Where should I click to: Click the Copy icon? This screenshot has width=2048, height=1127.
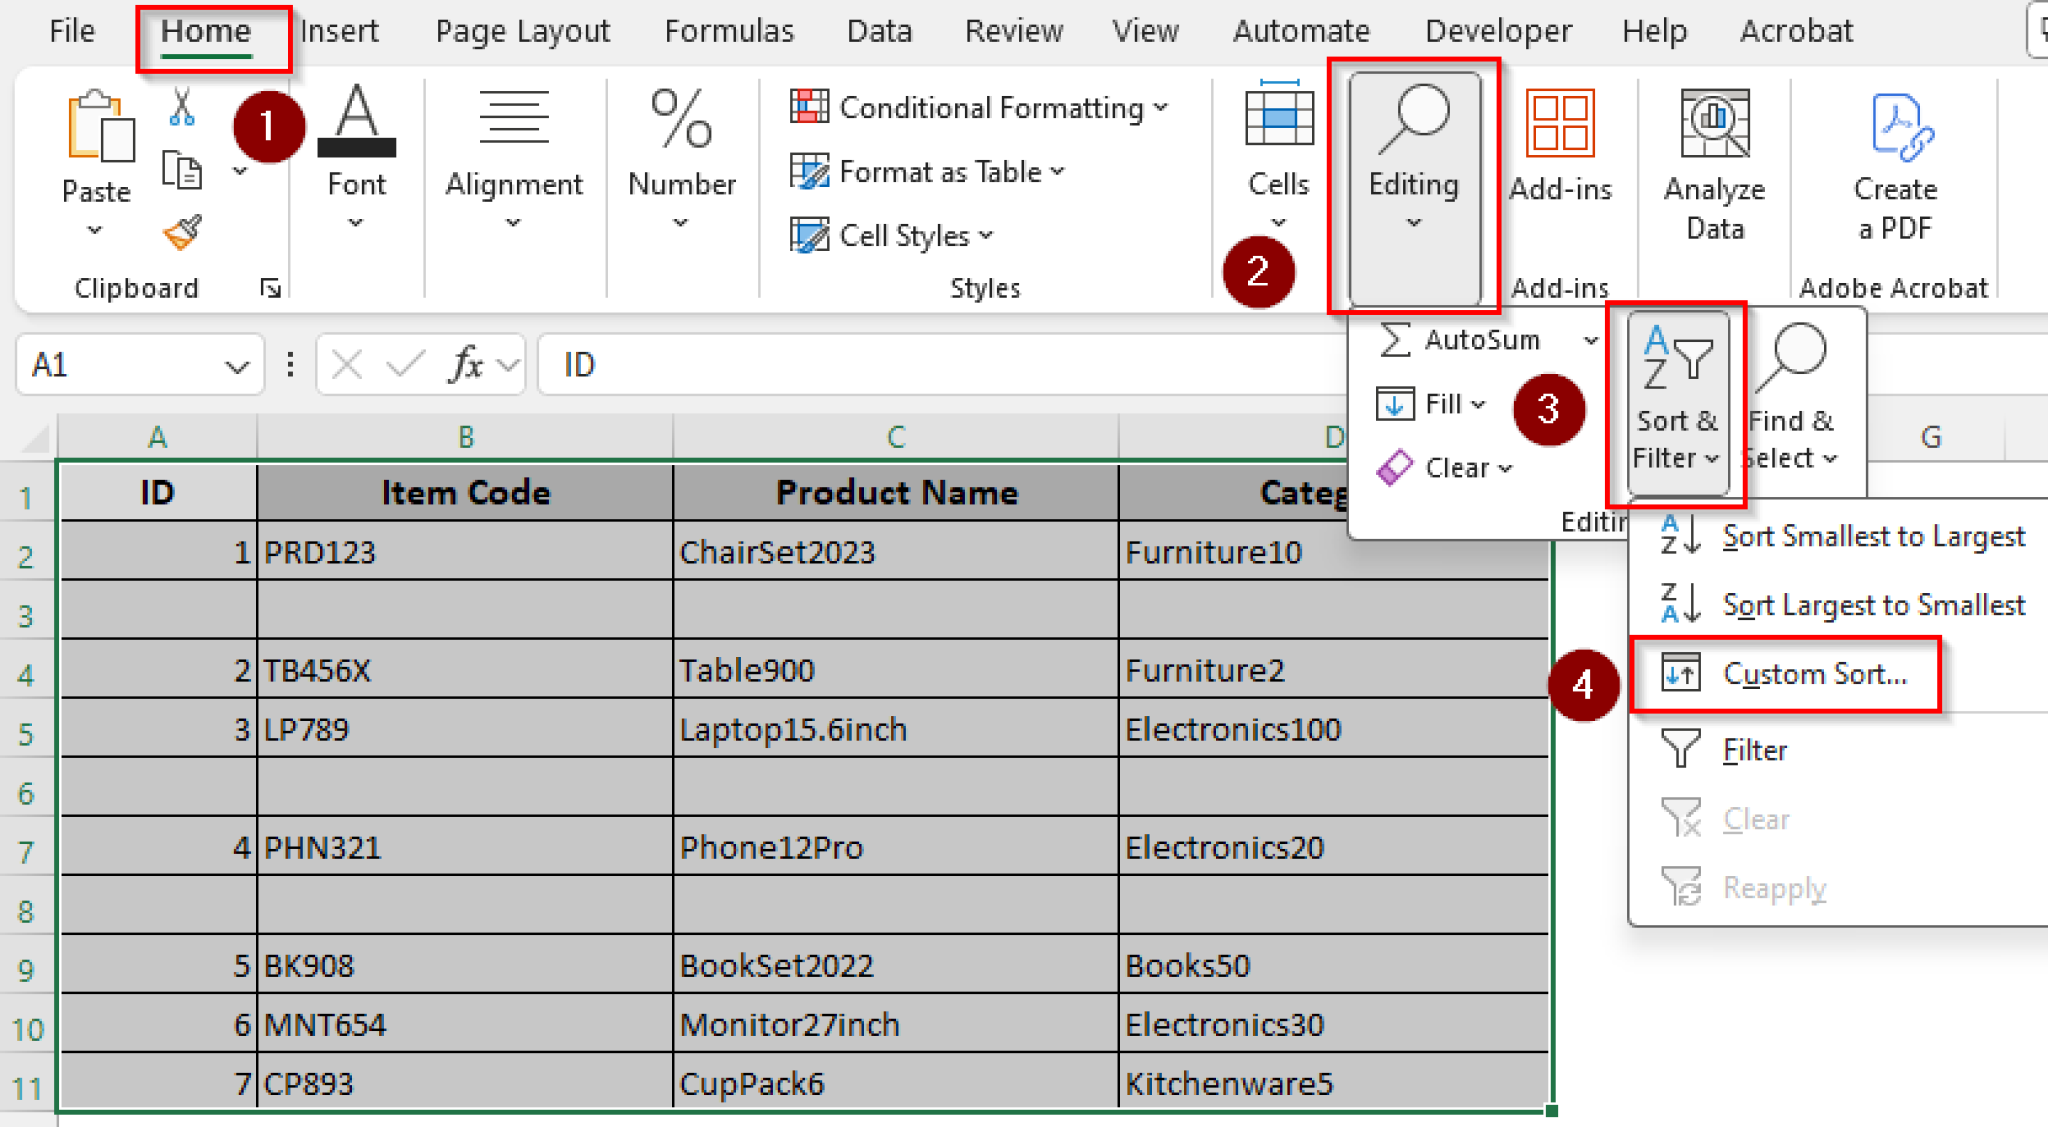pos(181,170)
